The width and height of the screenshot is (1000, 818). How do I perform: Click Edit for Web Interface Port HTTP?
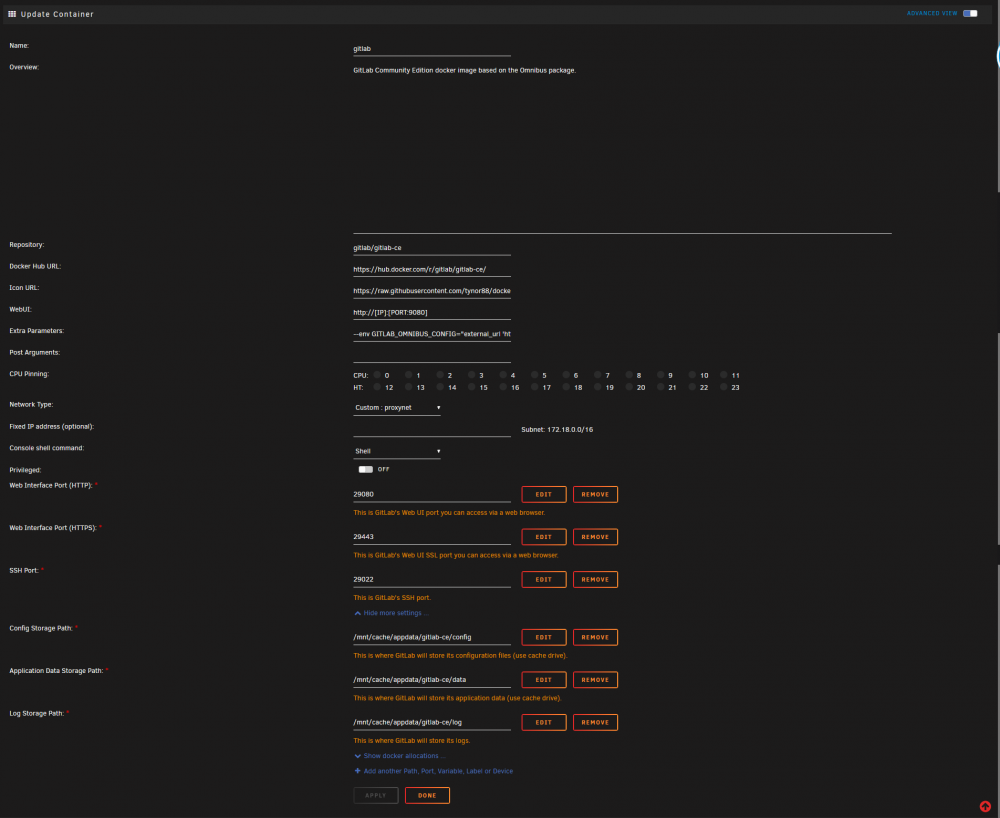click(543, 495)
